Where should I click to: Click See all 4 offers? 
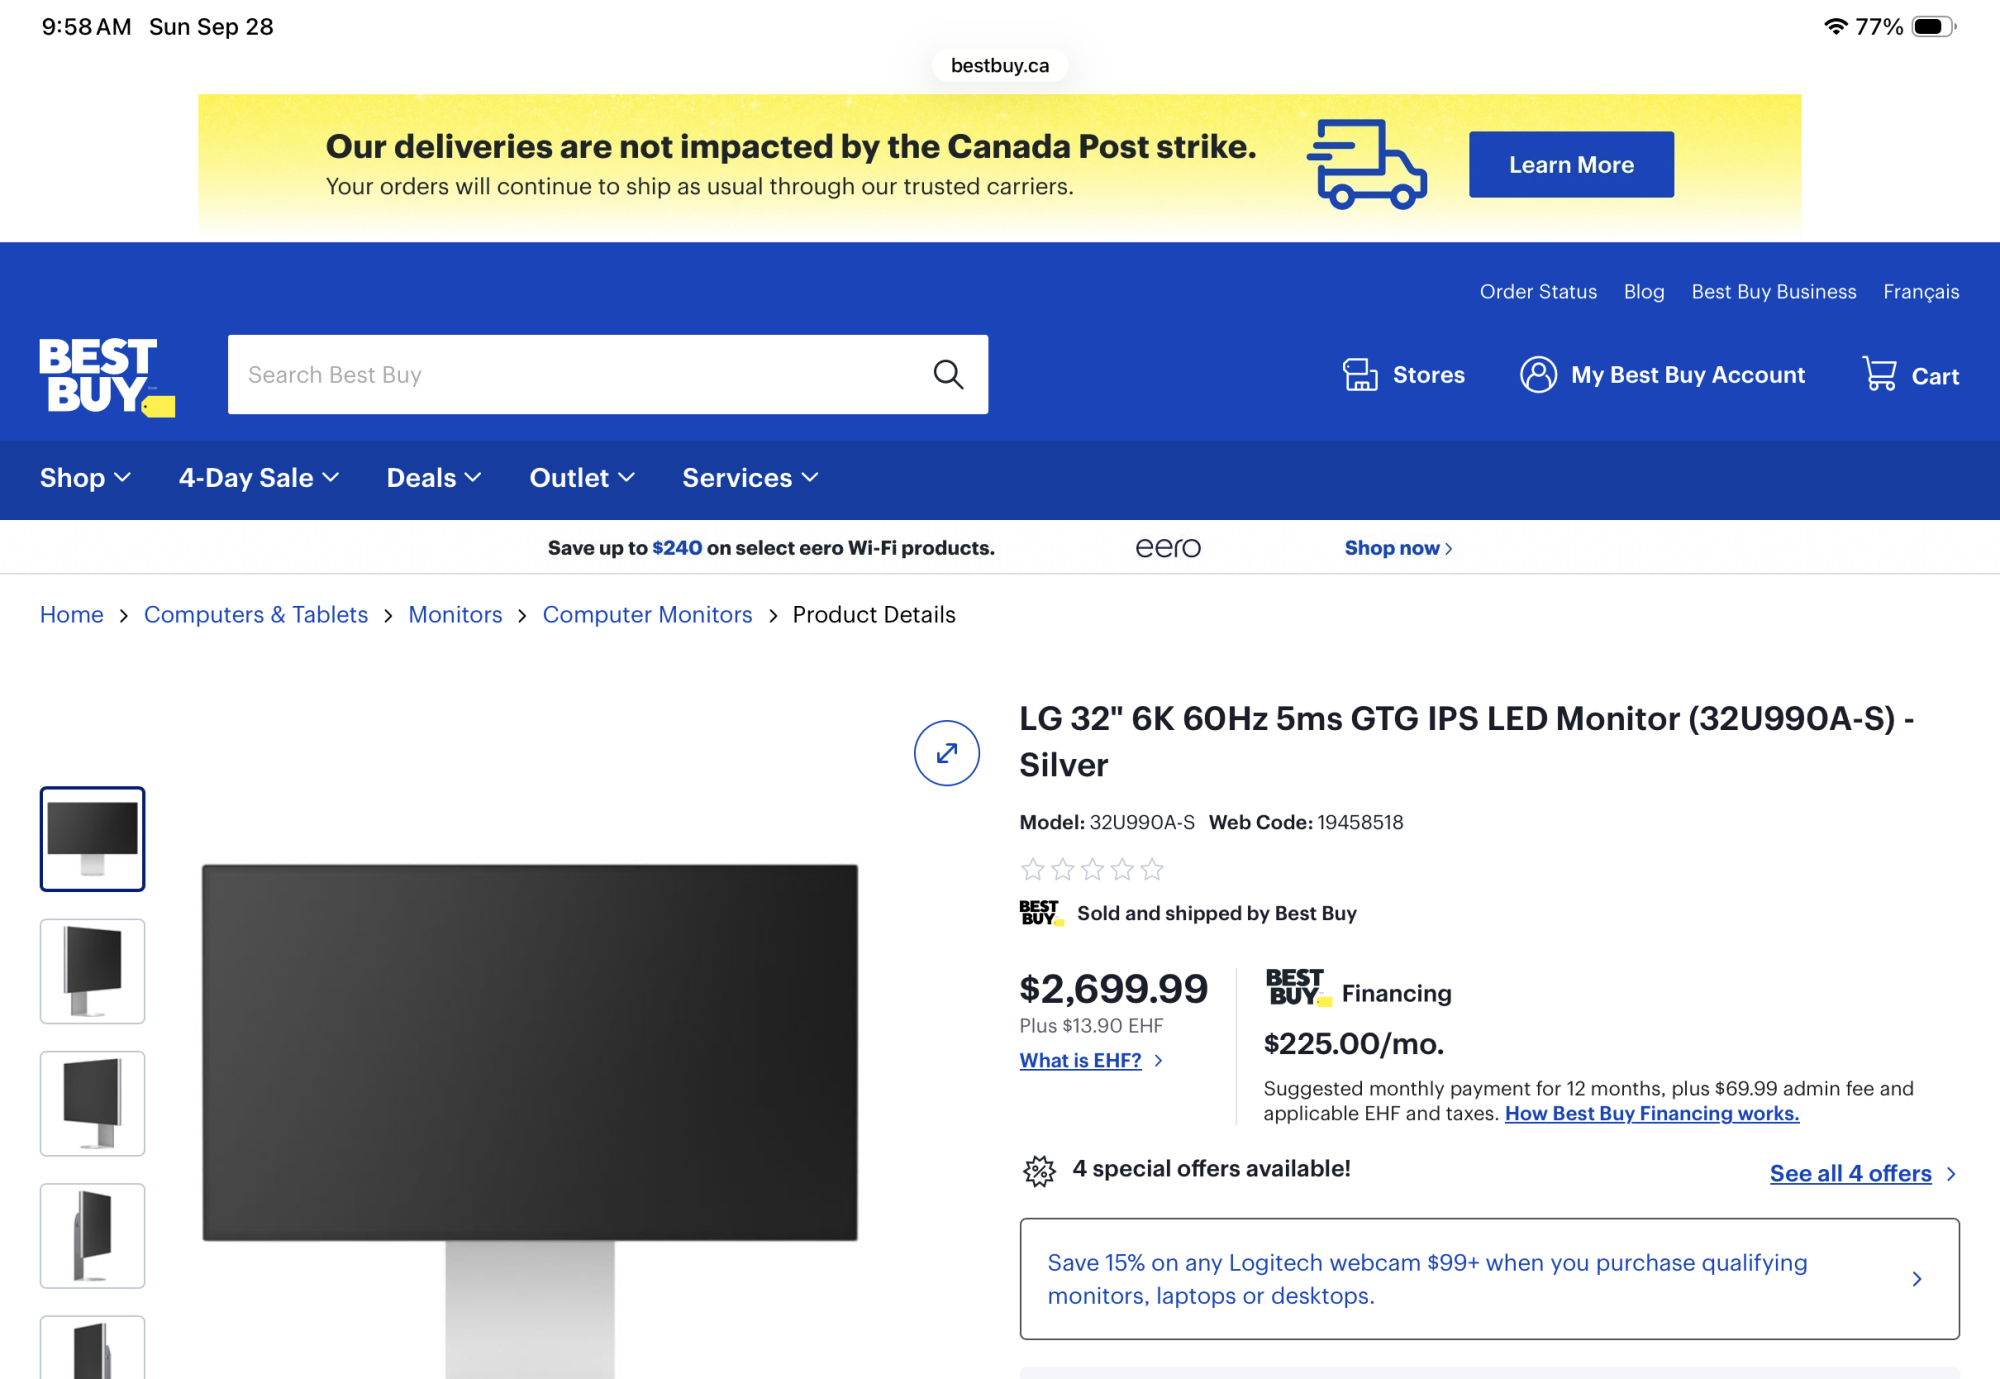click(x=1850, y=1174)
